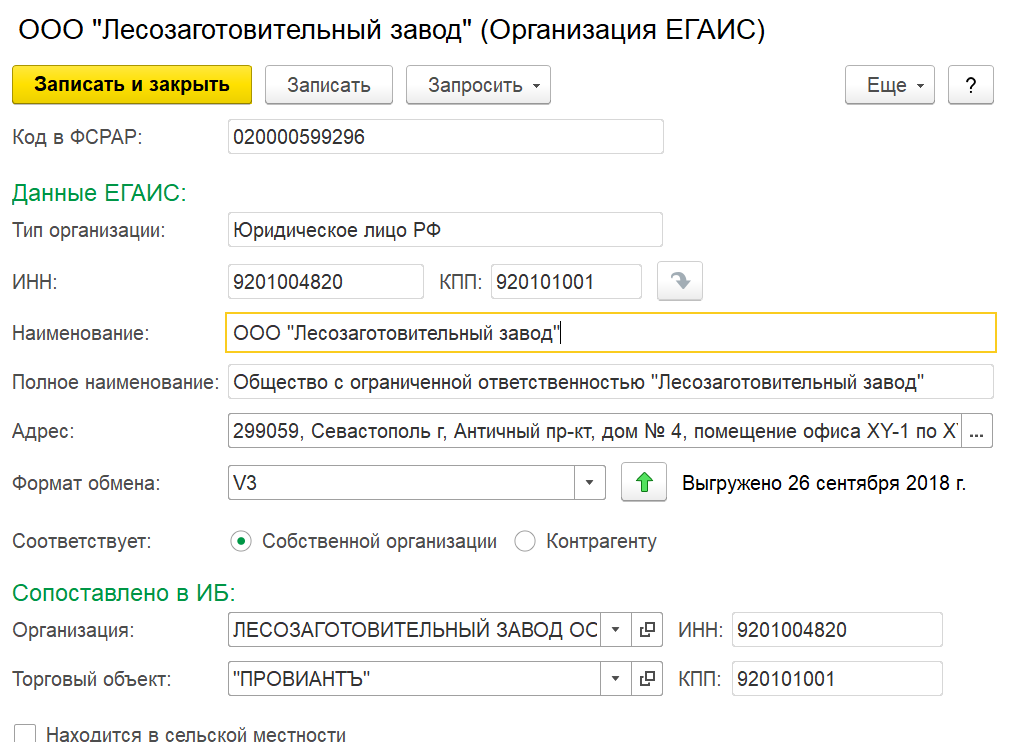Click the КПП field in Сопоставлено в ИБ

(837, 679)
